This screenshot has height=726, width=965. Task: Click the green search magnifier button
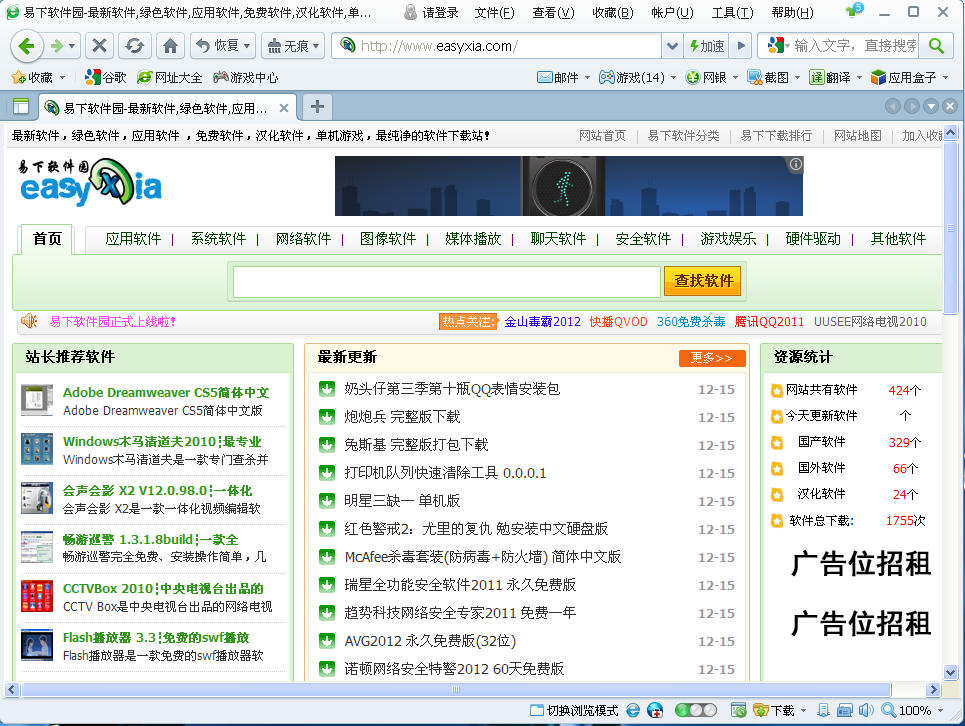[935, 46]
